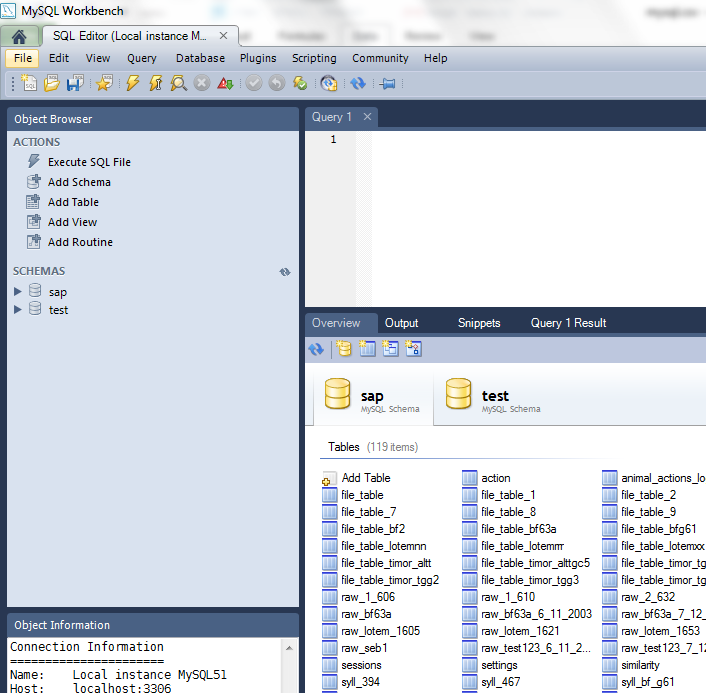Click Add Routine in Actions
Screen dimensions: 706x693
tap(80, 242)
